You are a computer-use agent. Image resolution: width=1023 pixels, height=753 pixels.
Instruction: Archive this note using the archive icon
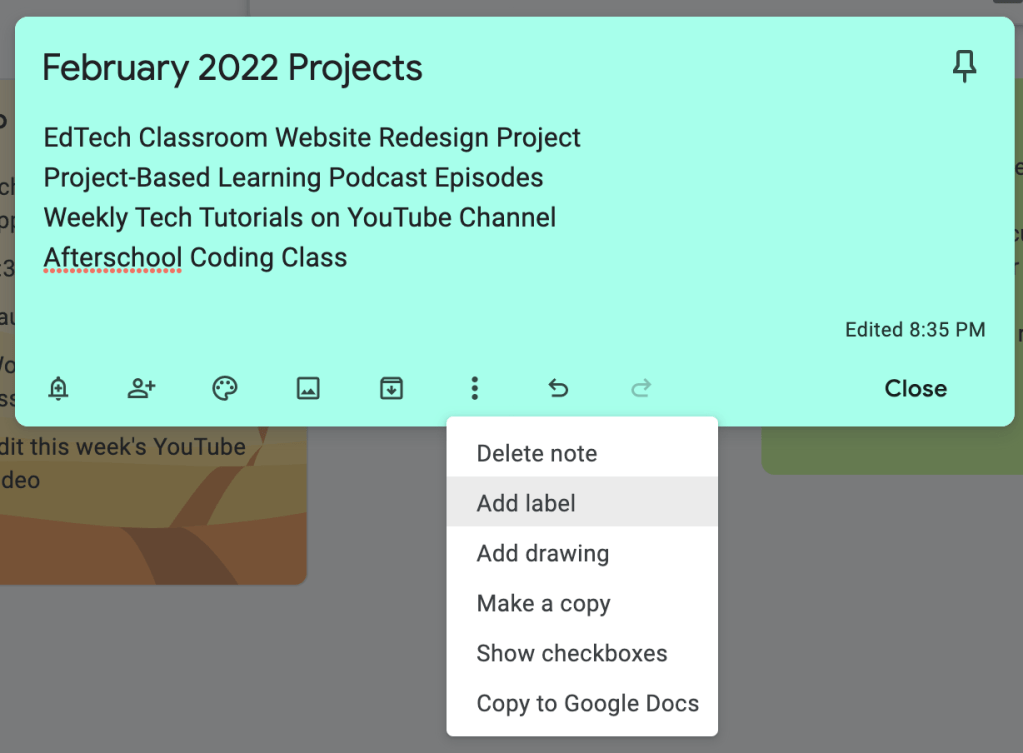391,389
